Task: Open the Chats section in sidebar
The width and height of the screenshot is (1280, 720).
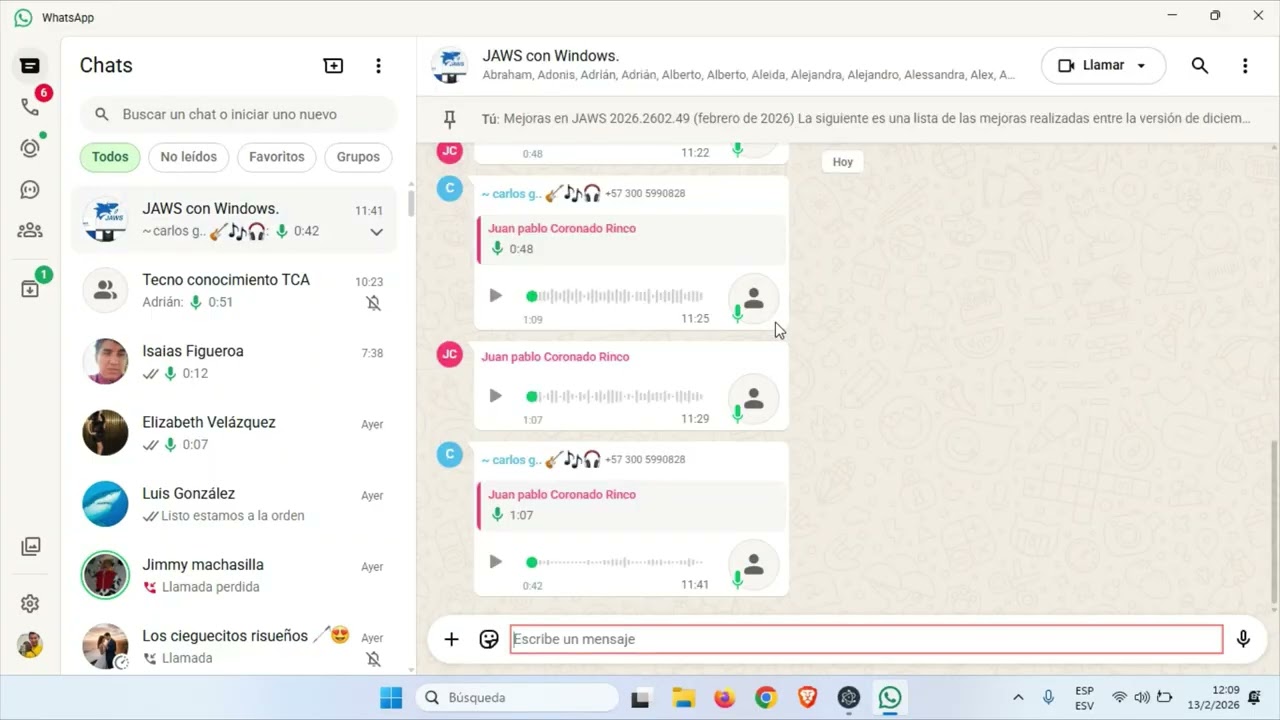Action: [x=30, y=66]
